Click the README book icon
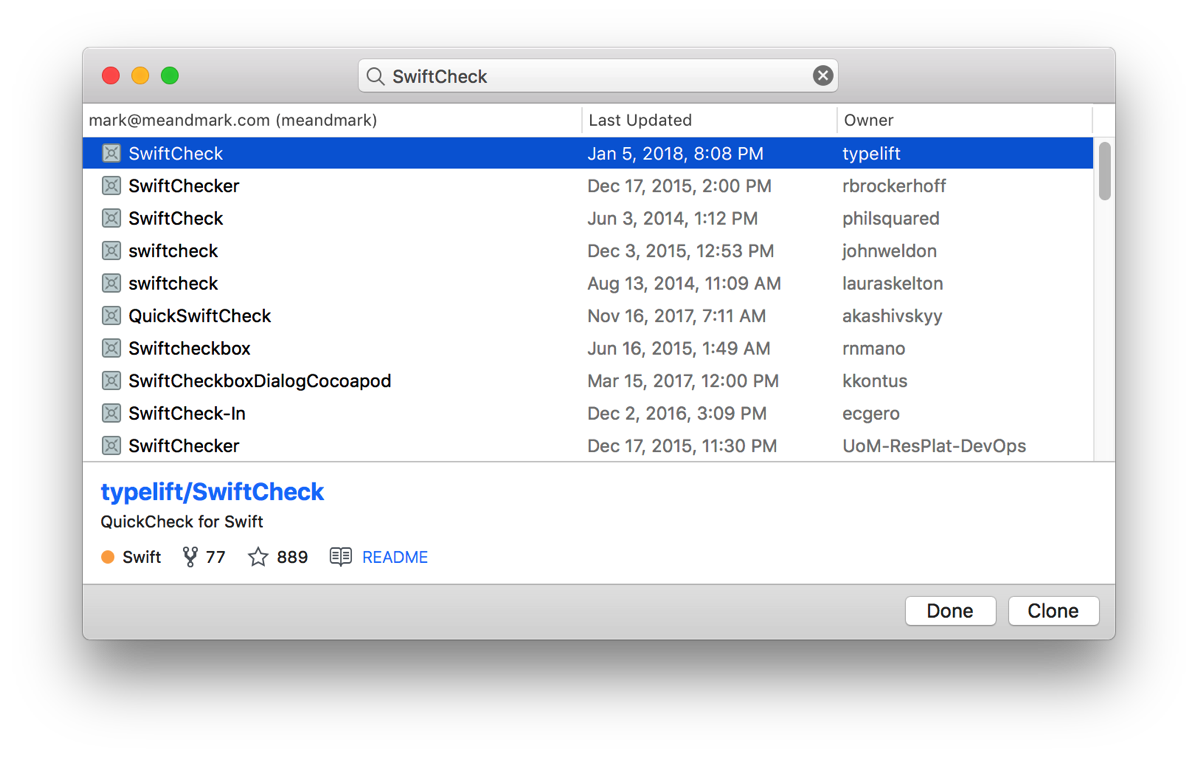 click(x=340, y=557)
